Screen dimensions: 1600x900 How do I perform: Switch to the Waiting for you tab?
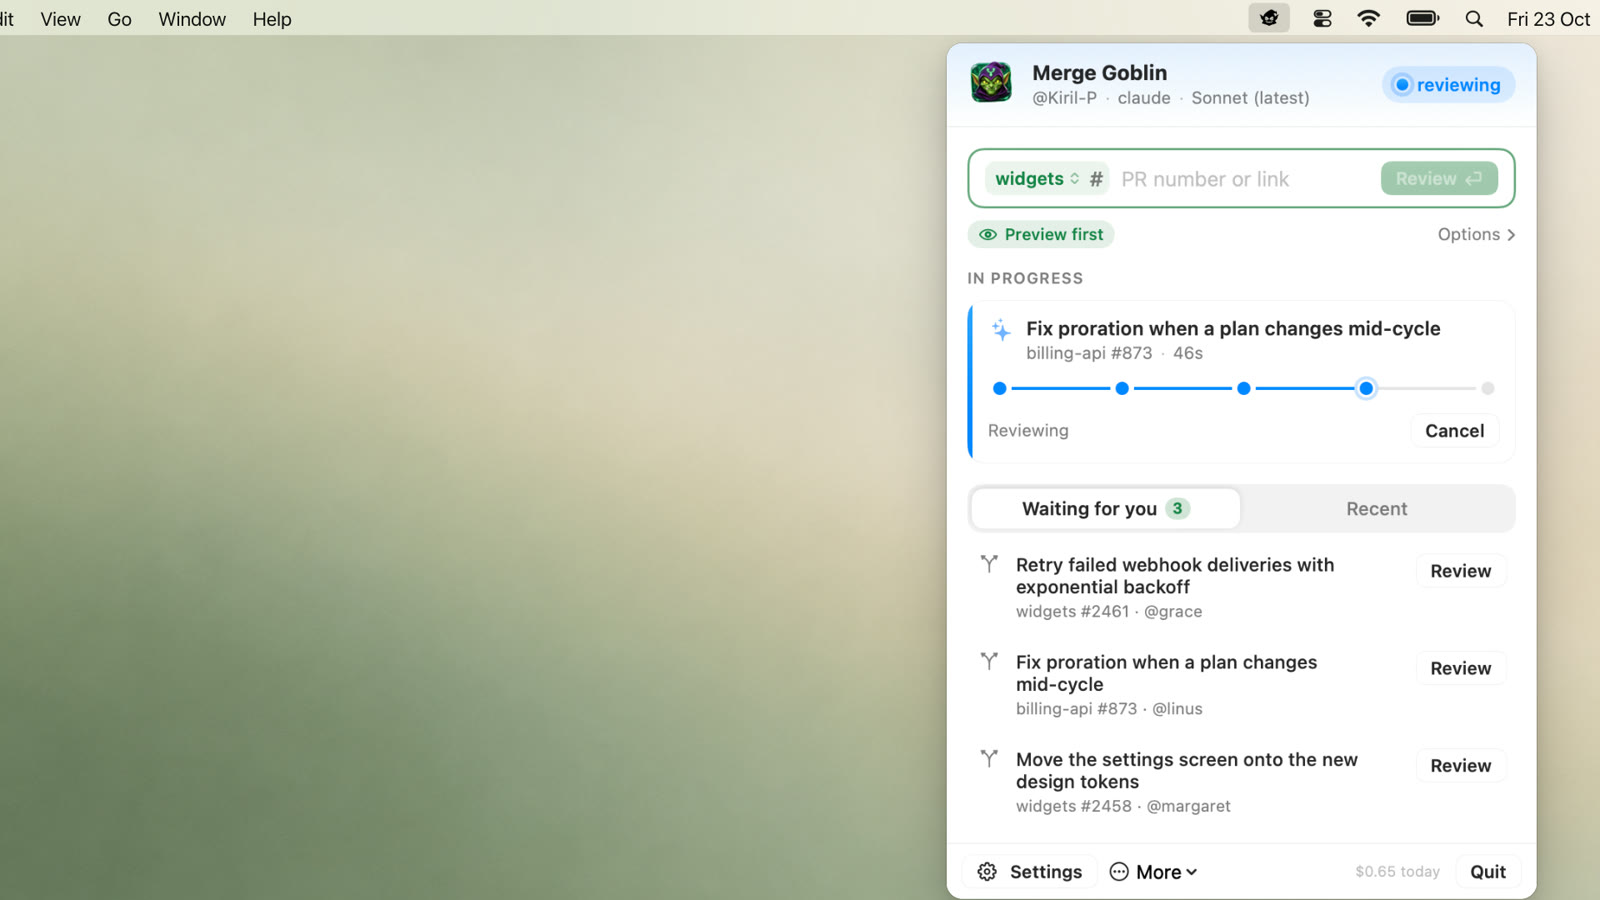(1106, 509)
